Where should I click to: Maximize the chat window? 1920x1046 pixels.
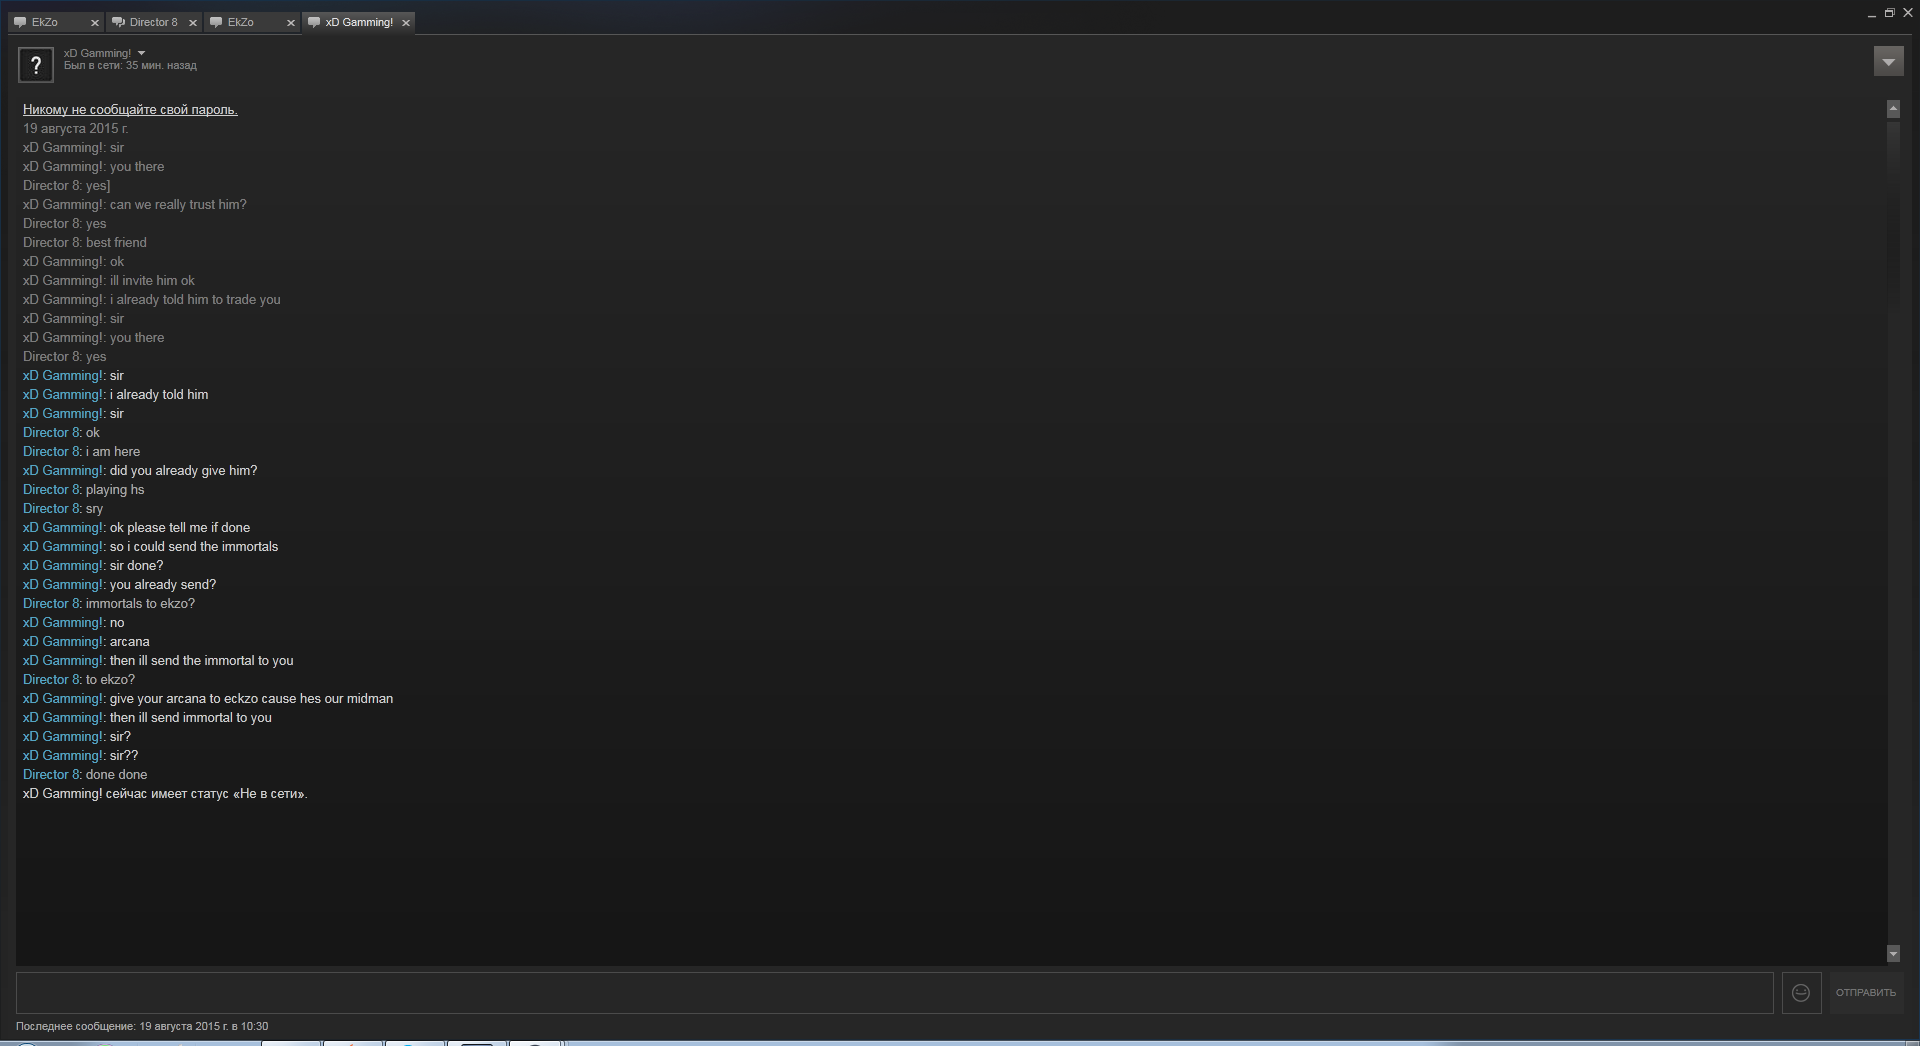(1889, 14)
